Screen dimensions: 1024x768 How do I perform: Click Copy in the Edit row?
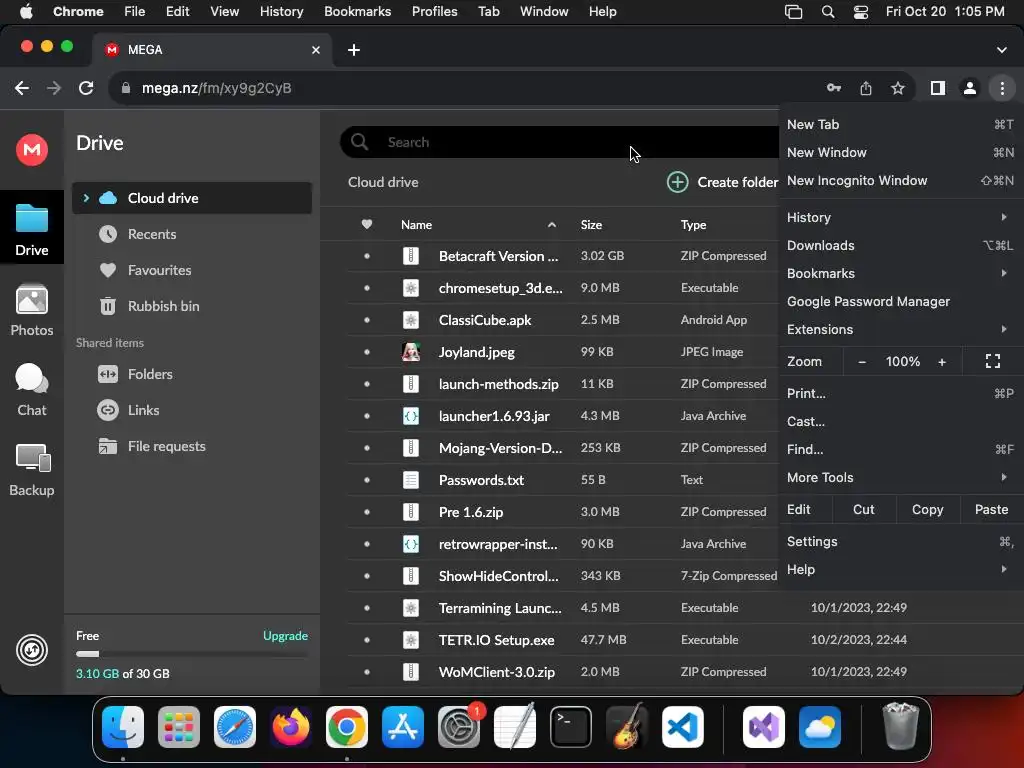927,509
